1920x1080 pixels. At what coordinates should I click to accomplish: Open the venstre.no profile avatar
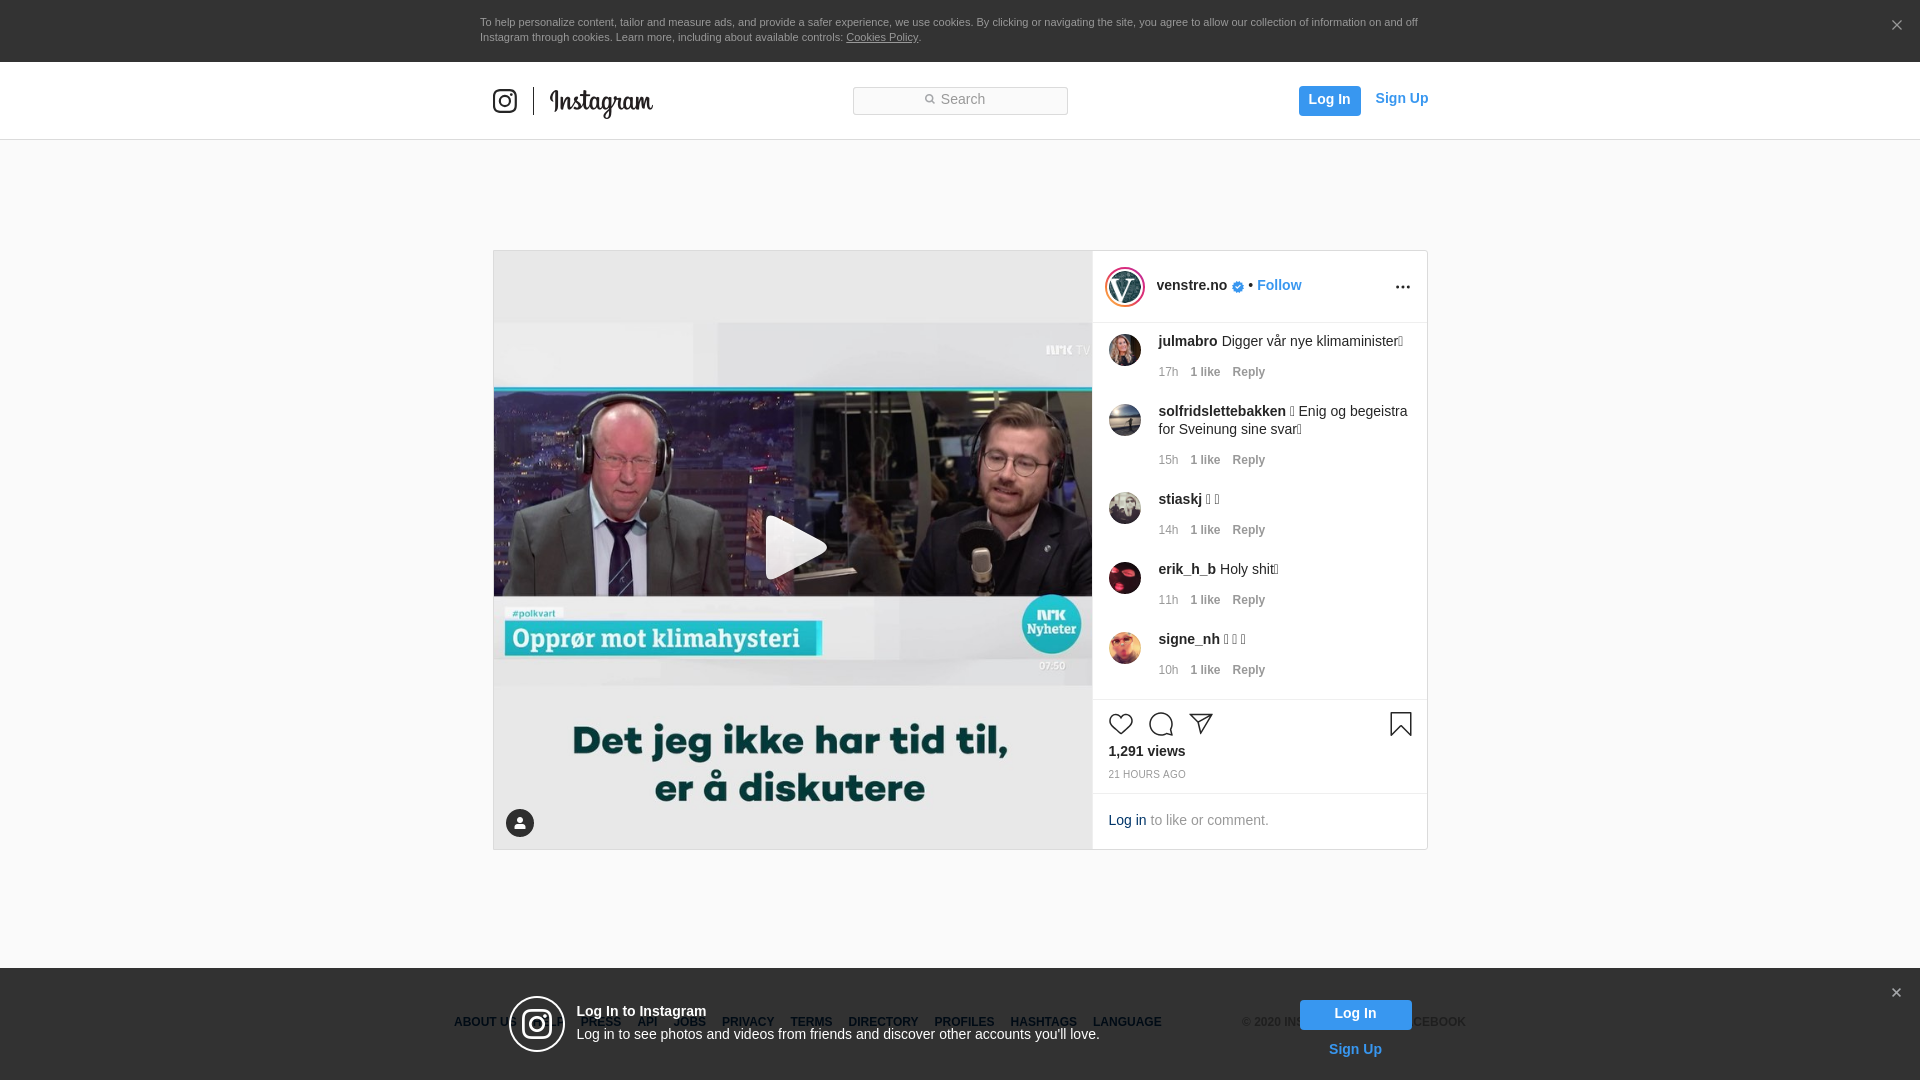1125,287
